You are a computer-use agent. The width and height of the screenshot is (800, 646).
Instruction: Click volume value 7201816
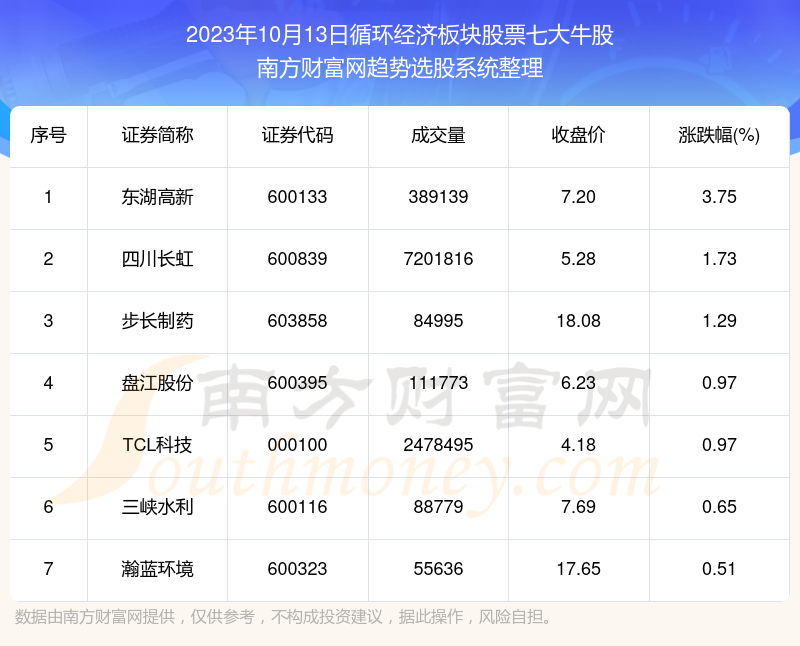click(x=438, y=259)
